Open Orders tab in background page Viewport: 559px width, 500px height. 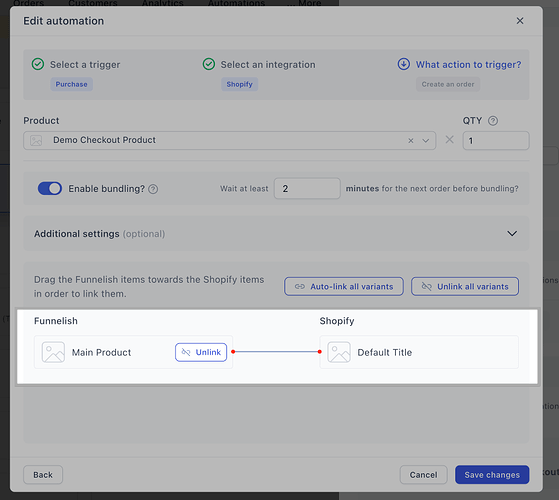[x=29, y=3]
